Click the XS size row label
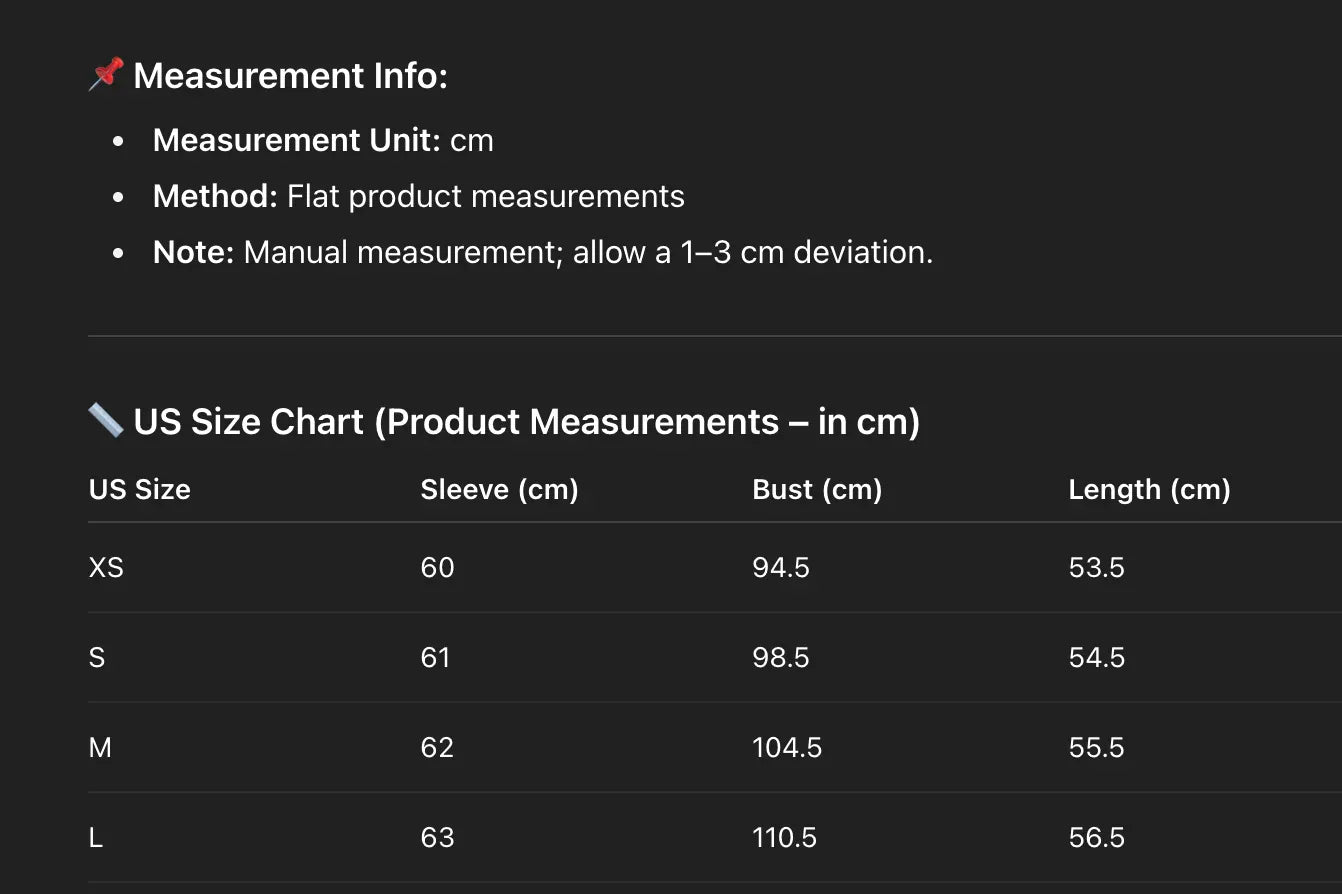Screen dimensions: 1342x894 click(106, 567)
